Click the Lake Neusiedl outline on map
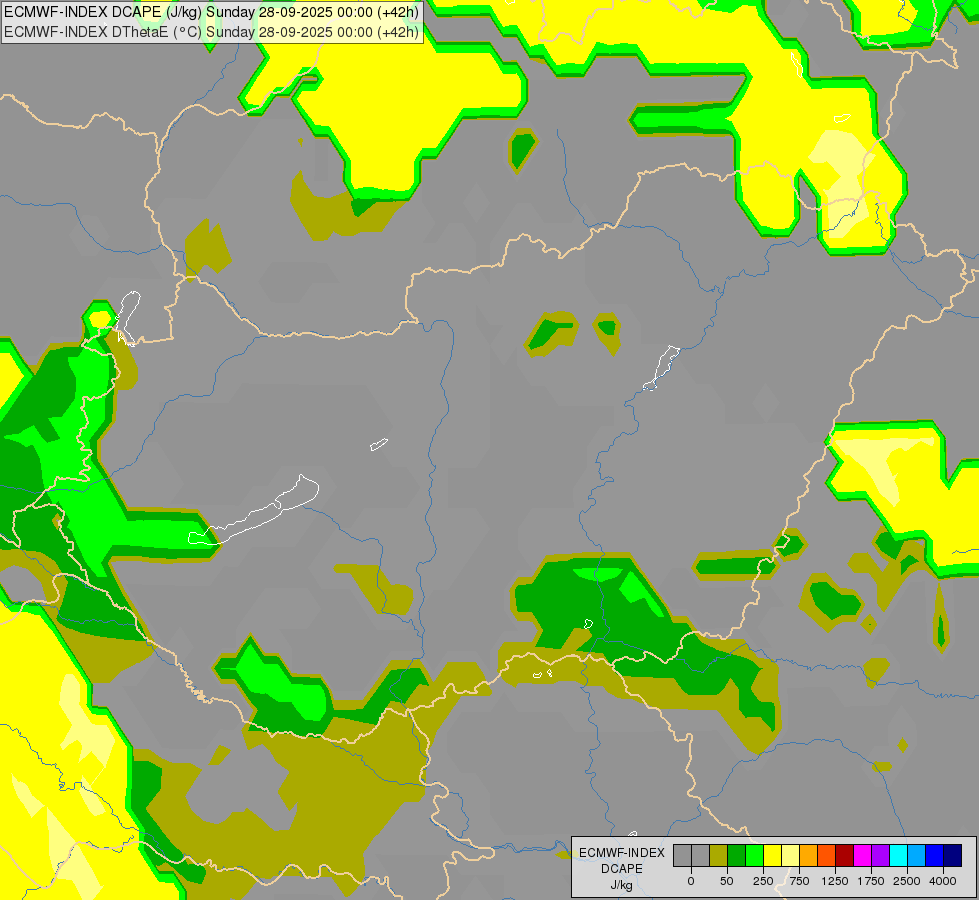Image resolution: width=979 pixels, height=900 pixels. pyautogui.click(x=128, y=317)
